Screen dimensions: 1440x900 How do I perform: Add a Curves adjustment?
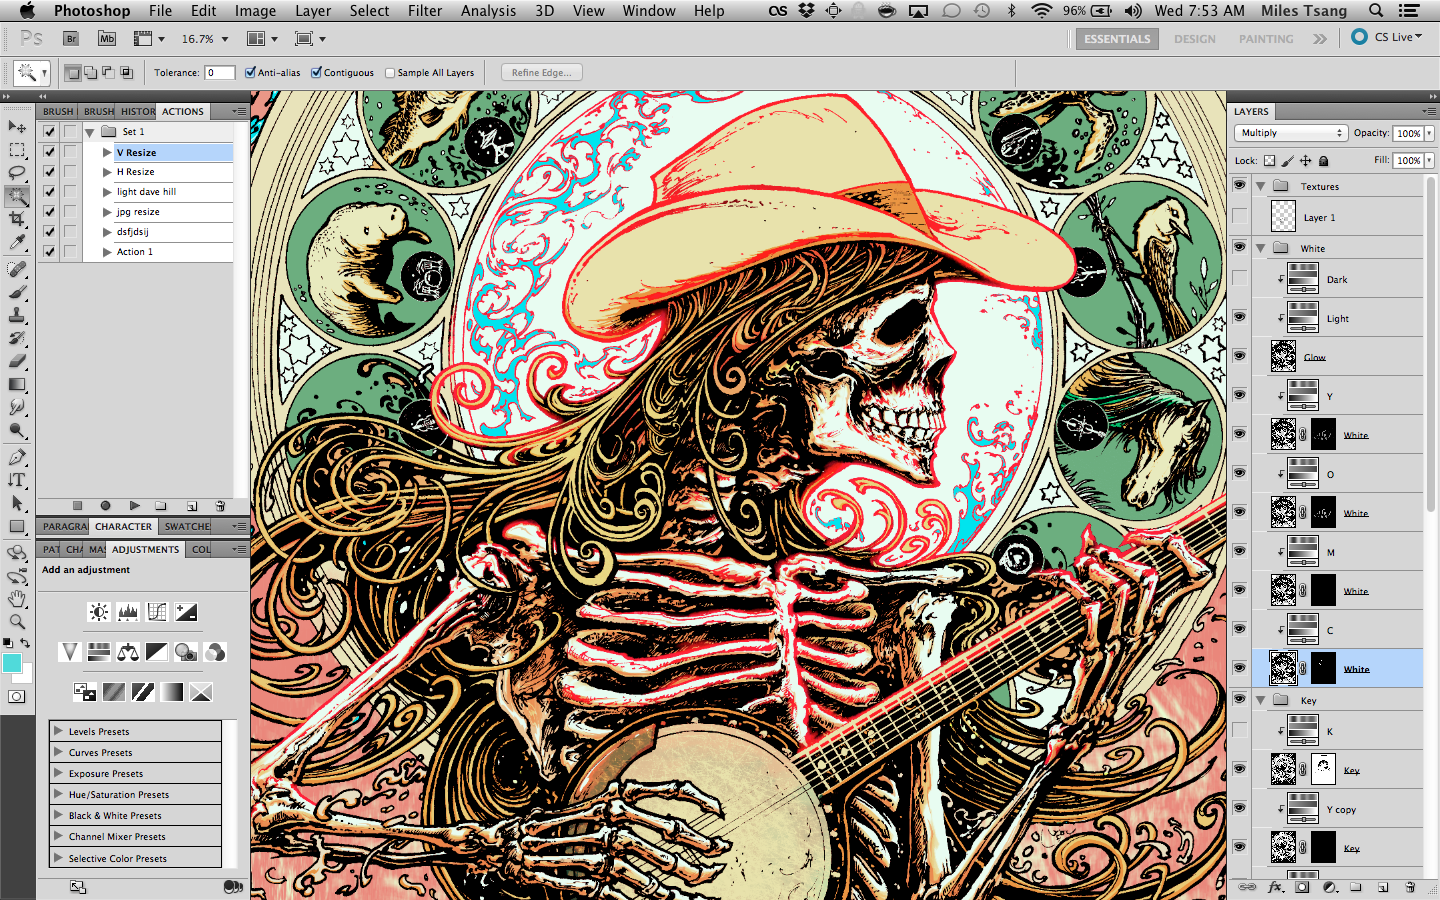pyautogui.click(x=157, y=612)
